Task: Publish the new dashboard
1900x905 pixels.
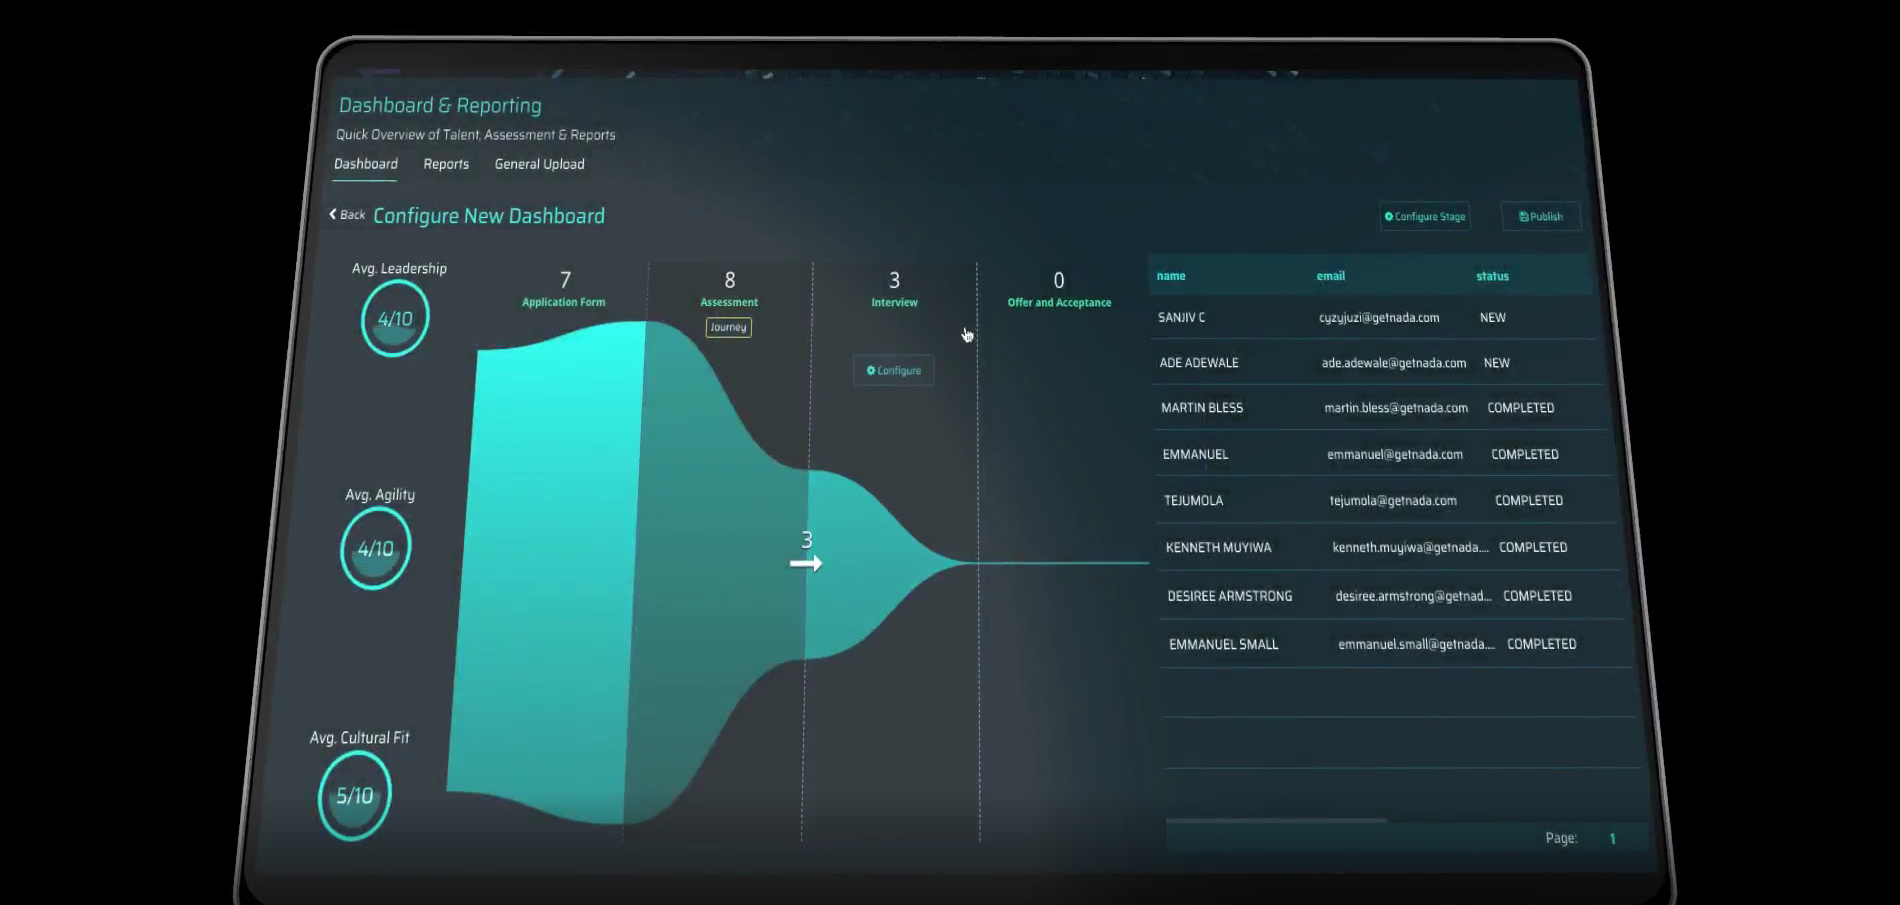Action: [x=1540, y=216]
